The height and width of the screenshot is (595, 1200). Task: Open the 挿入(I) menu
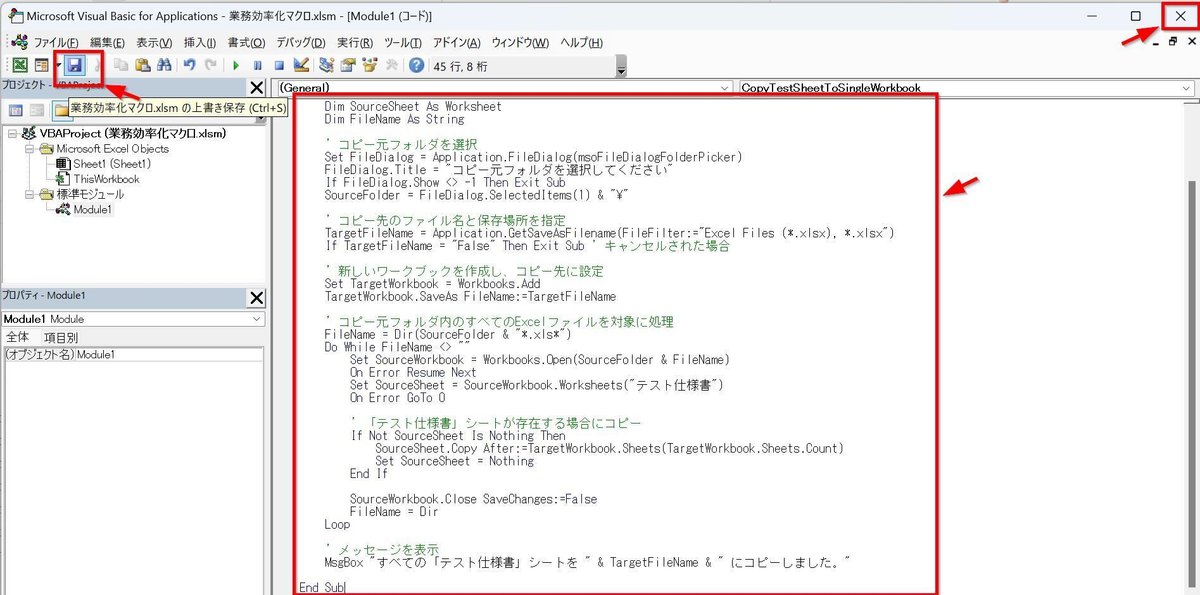point(200,42)
